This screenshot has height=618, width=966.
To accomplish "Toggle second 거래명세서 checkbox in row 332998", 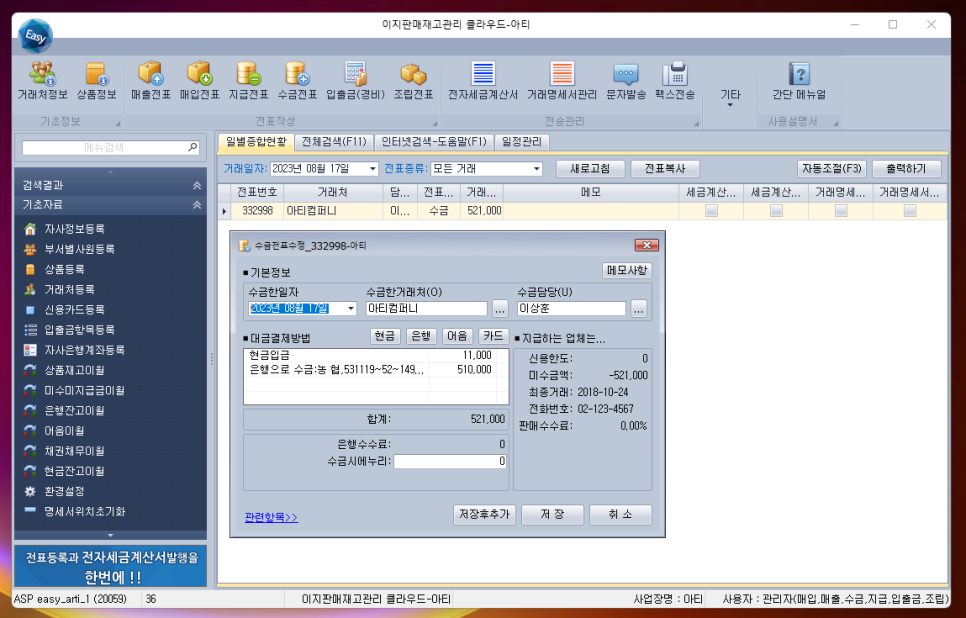I will (x=909, y=211).
